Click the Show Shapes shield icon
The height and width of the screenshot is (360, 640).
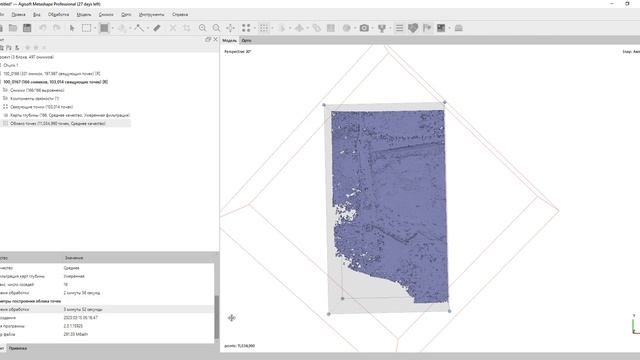click(x=413, y=28)
